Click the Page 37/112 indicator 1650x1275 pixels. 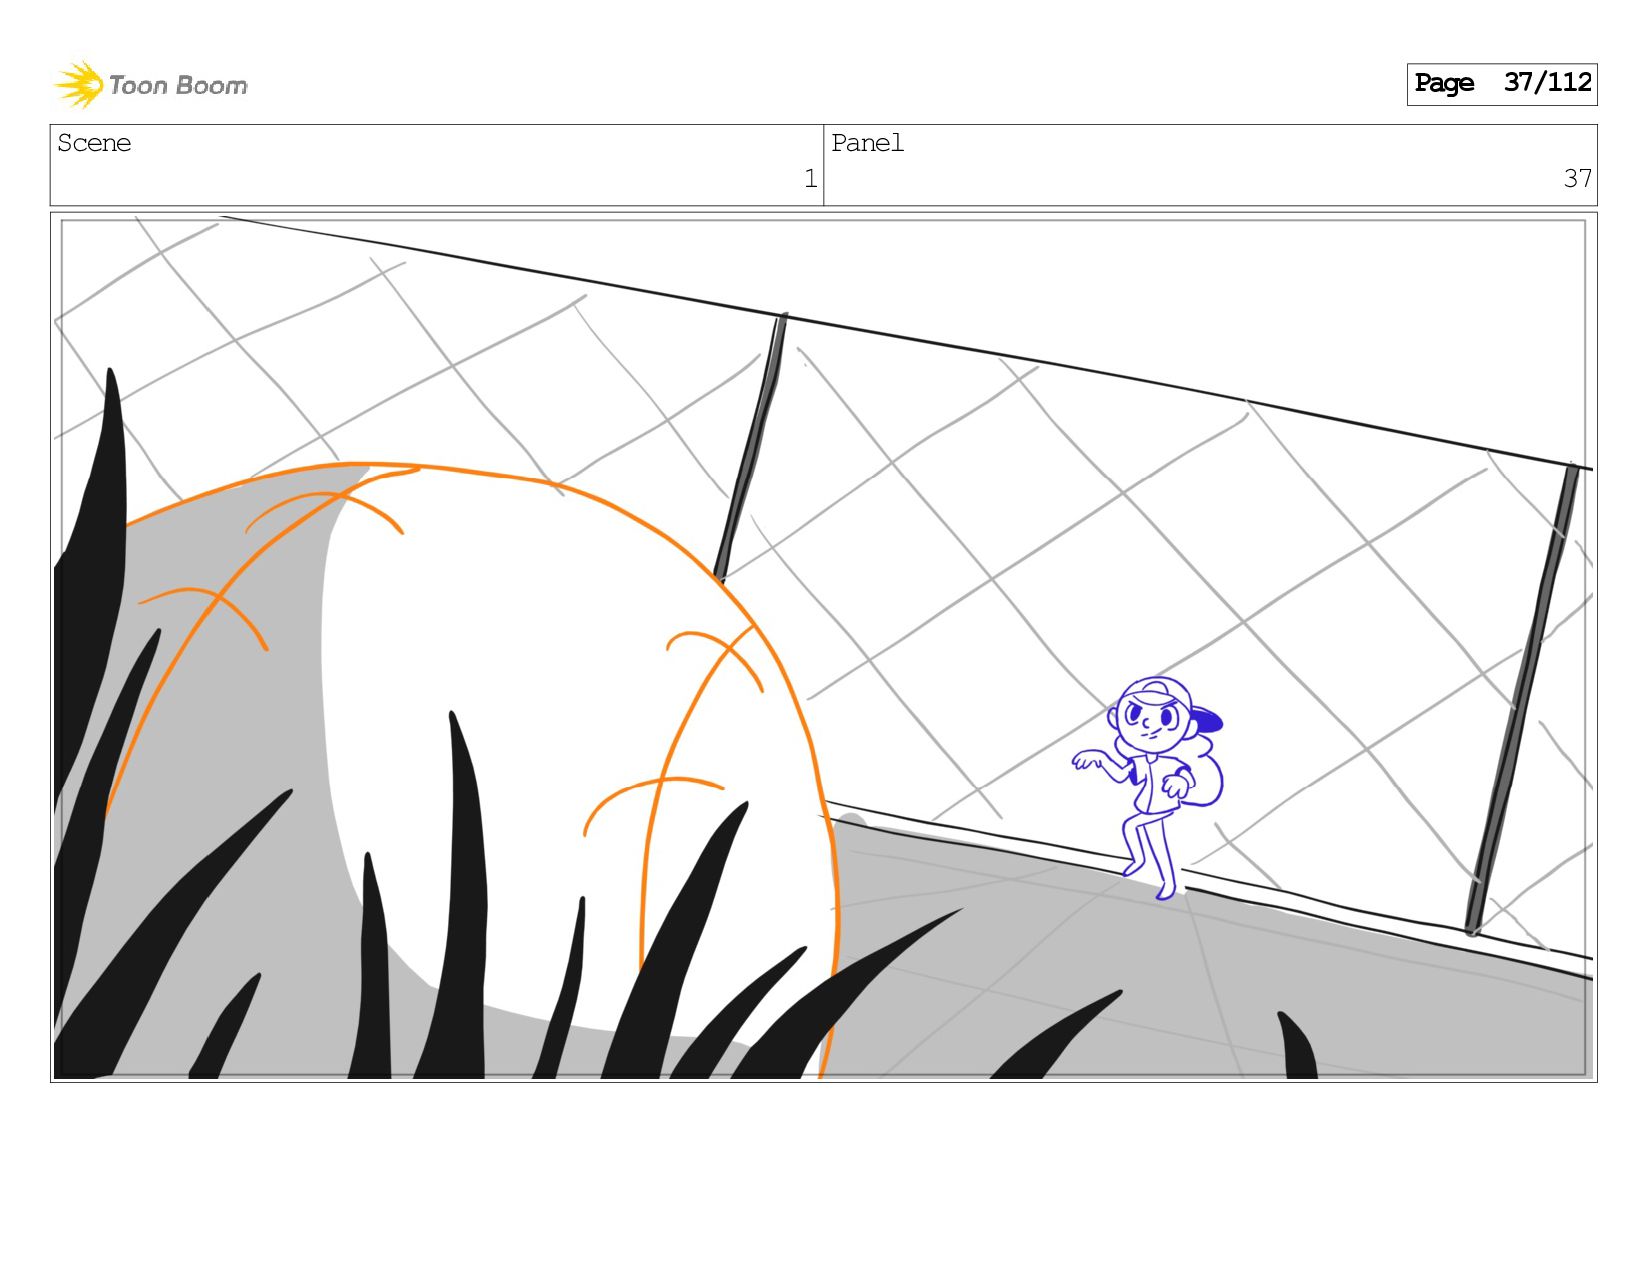1502,84
